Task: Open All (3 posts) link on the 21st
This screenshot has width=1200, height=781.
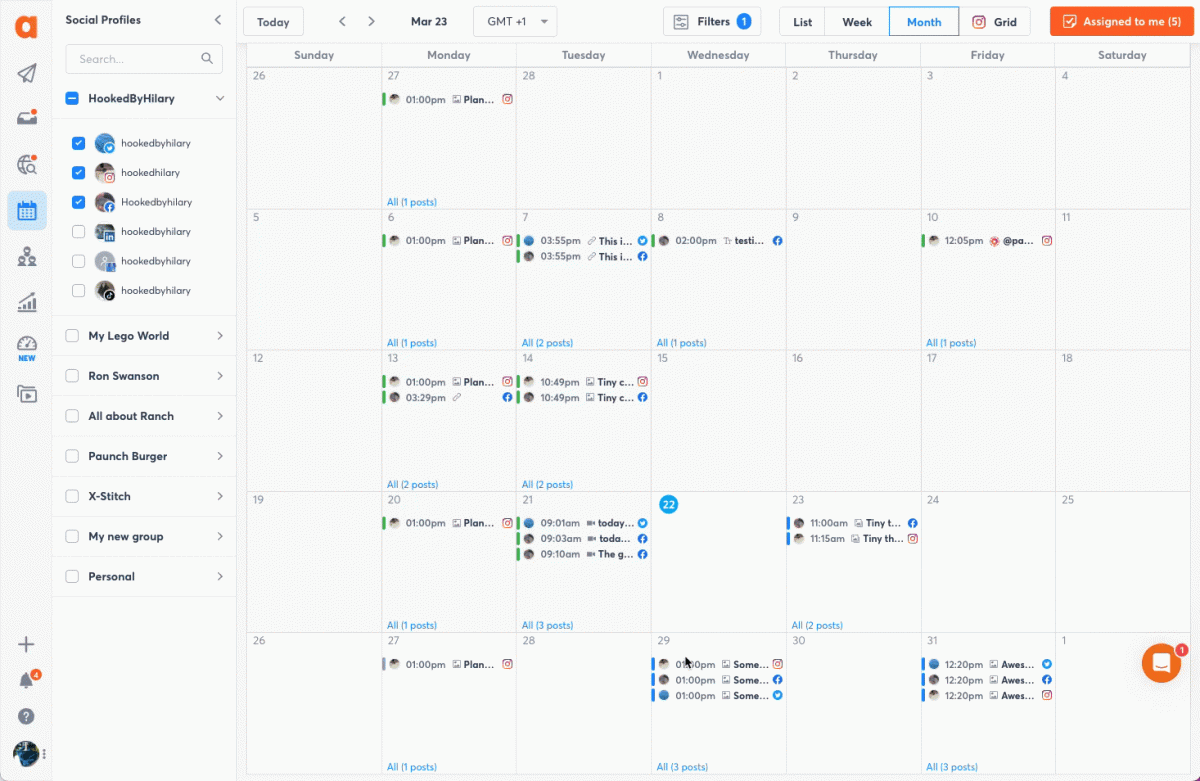Action: (547, 626)
